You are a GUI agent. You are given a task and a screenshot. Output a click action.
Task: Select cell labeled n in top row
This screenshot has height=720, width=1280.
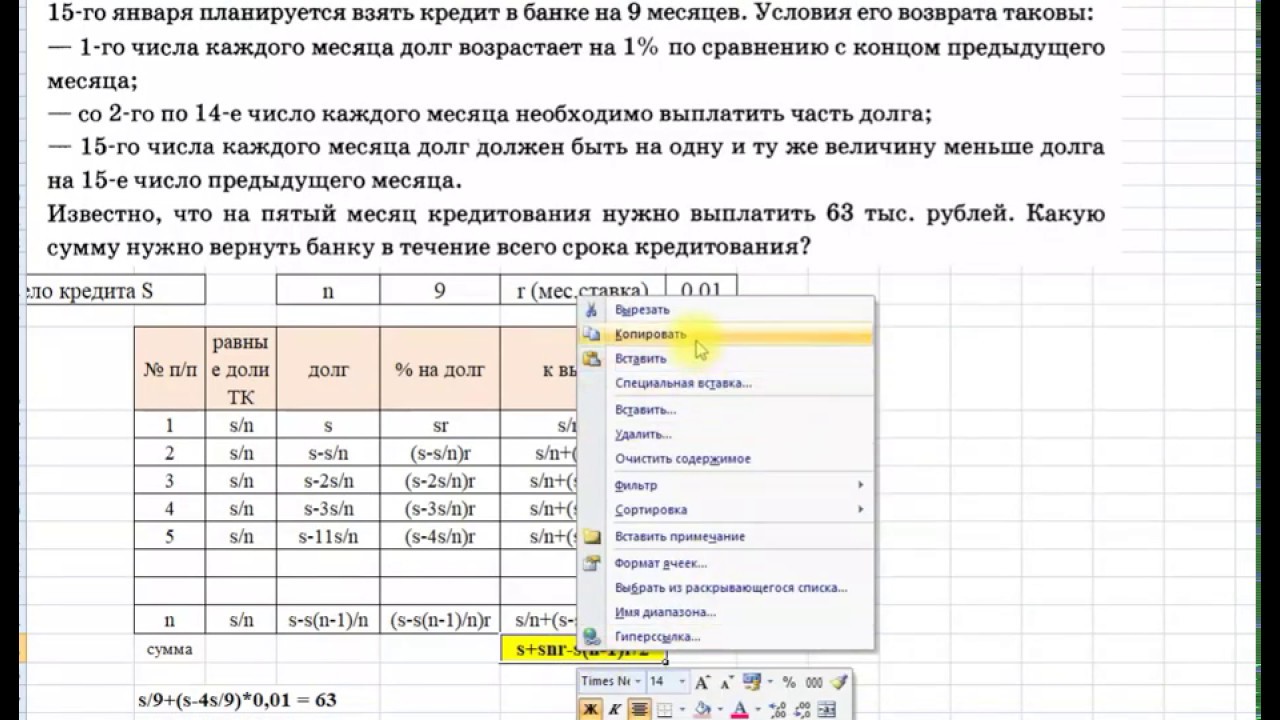point(328,291)
